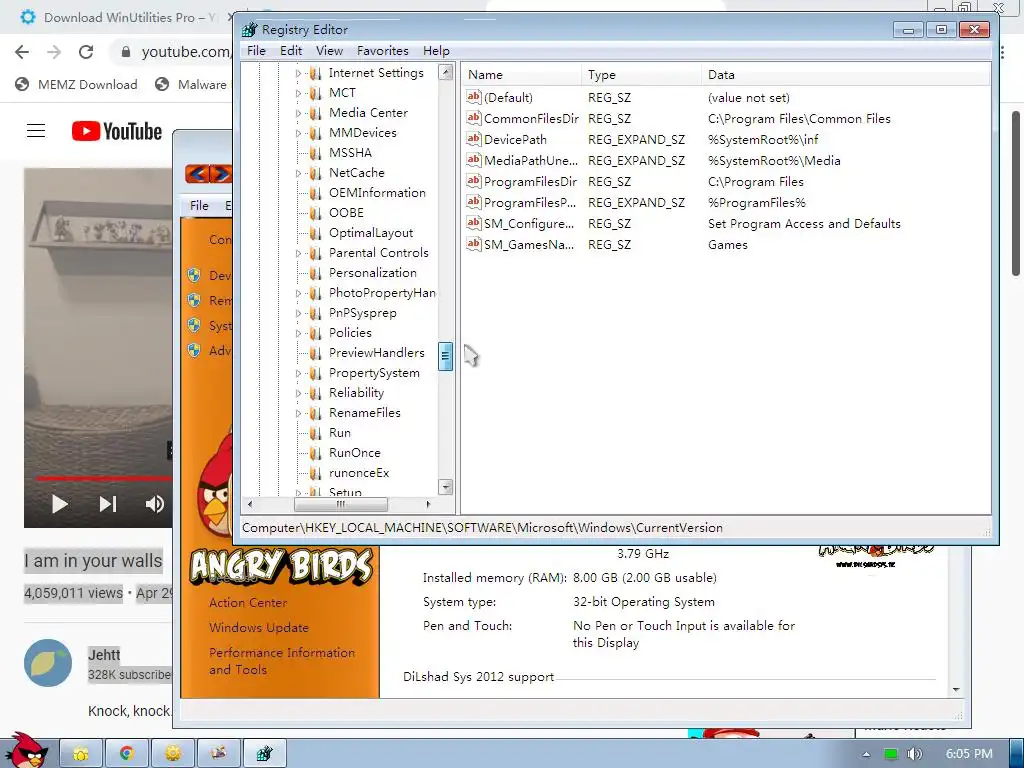Select the SM_ConfigureProgramsName value icon
Viewport: 1024px width, 768px height.
(473, 223)
